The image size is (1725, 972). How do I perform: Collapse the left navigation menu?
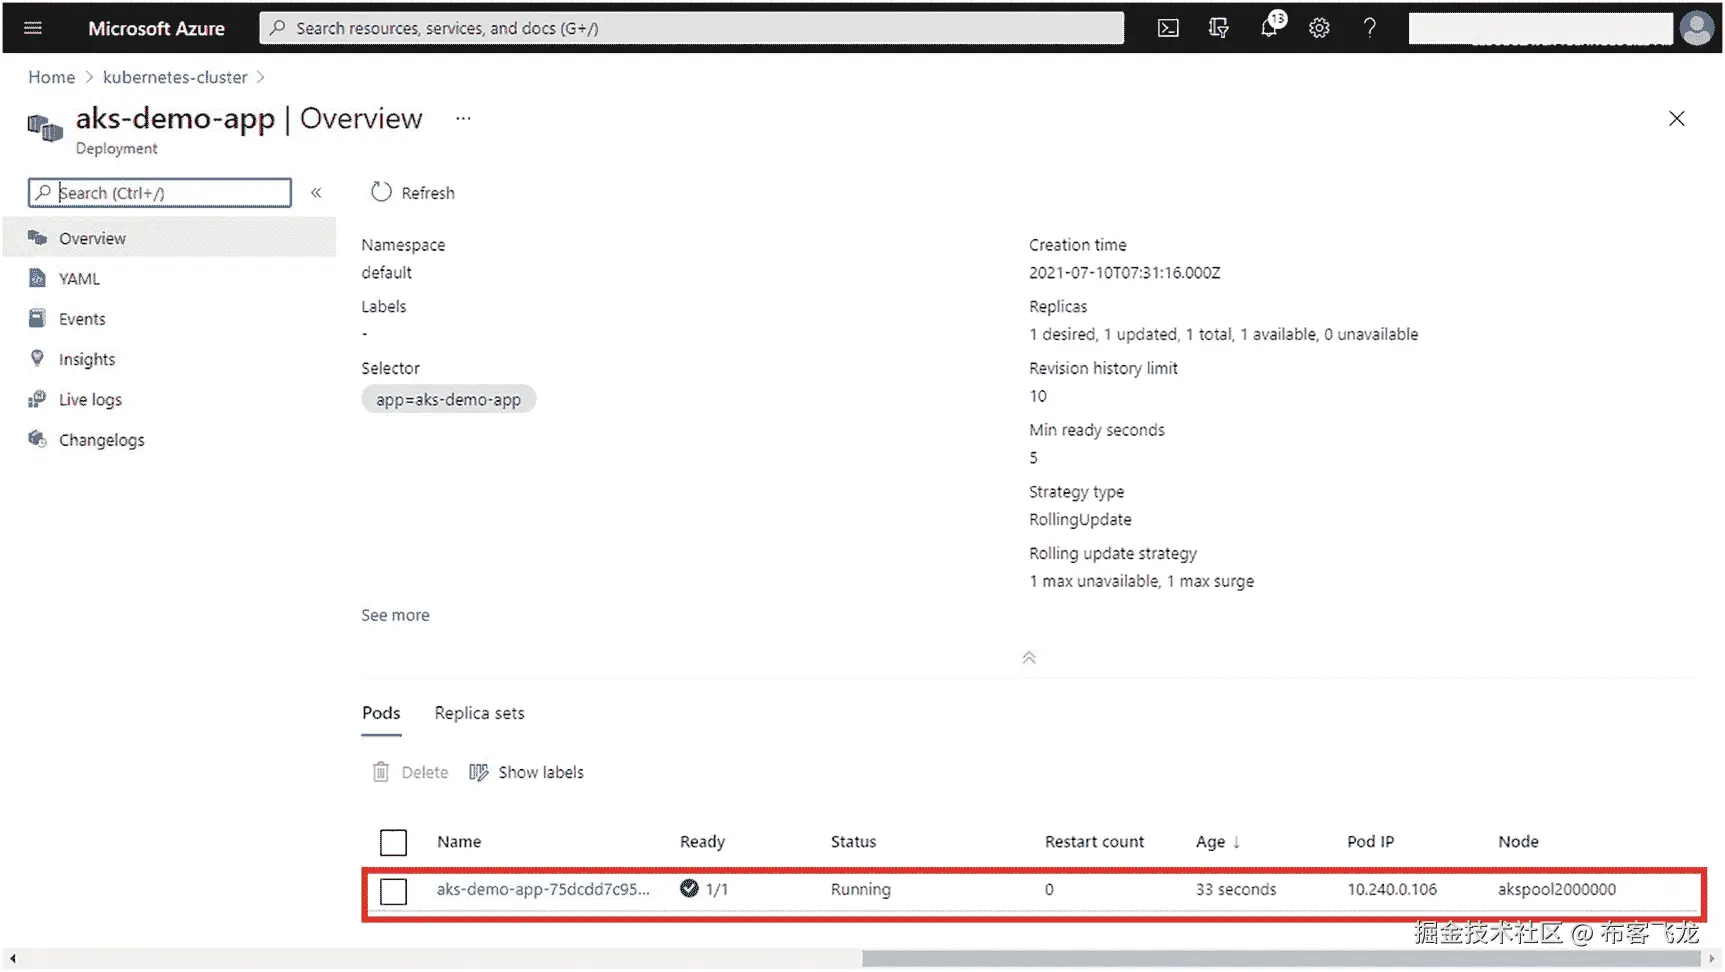tap(316, 193)
